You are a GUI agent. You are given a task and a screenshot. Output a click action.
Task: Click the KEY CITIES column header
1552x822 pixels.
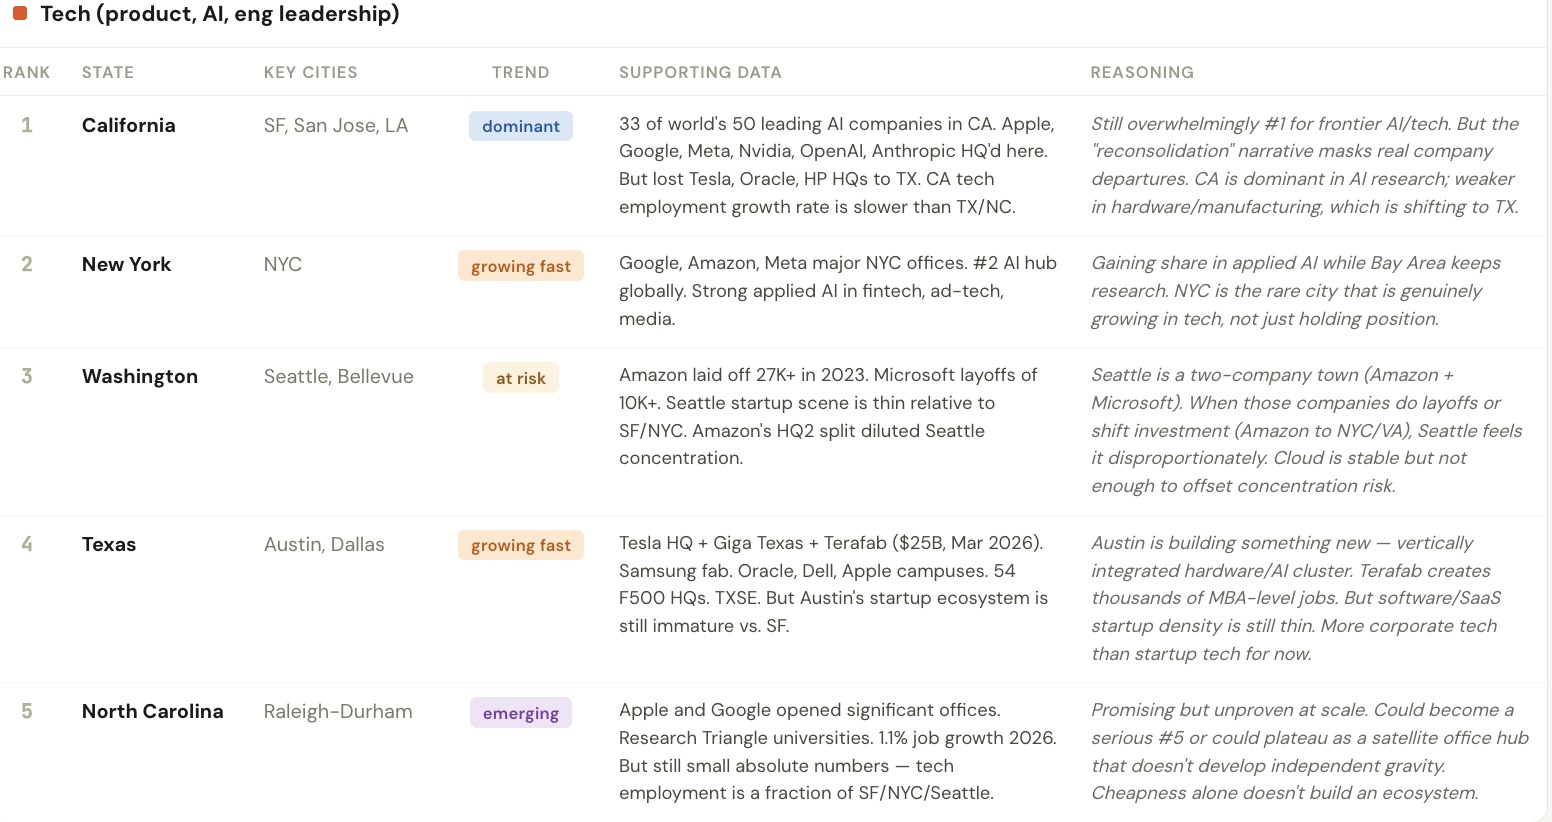click(310, 72)
